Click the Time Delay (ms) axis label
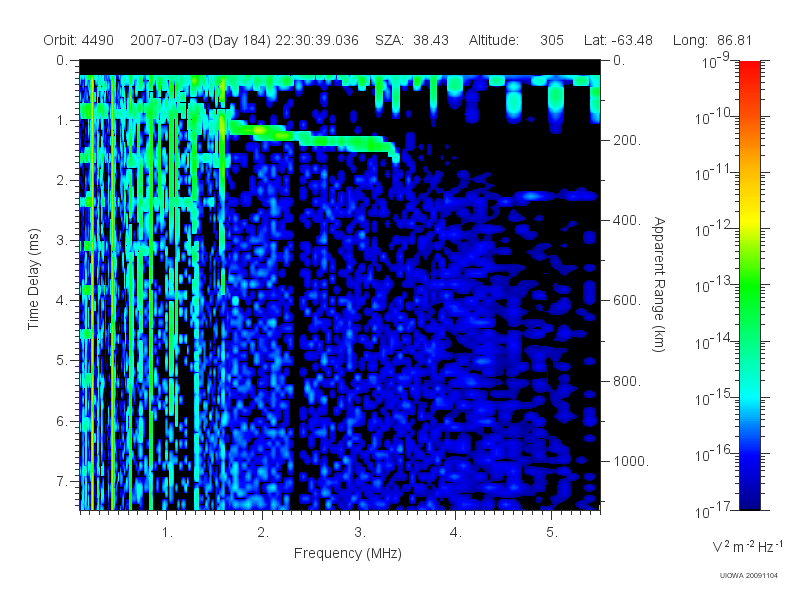This screenshot has width=800, height=600. [x=33, y=279]
